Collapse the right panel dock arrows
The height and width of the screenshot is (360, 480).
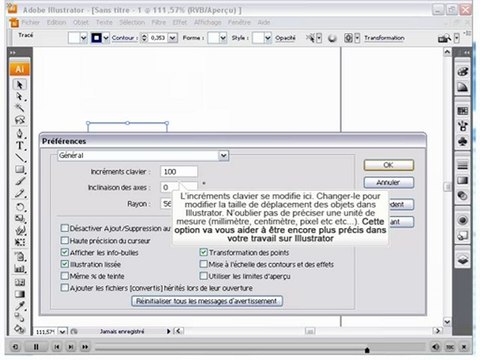(x=466, y=53)
